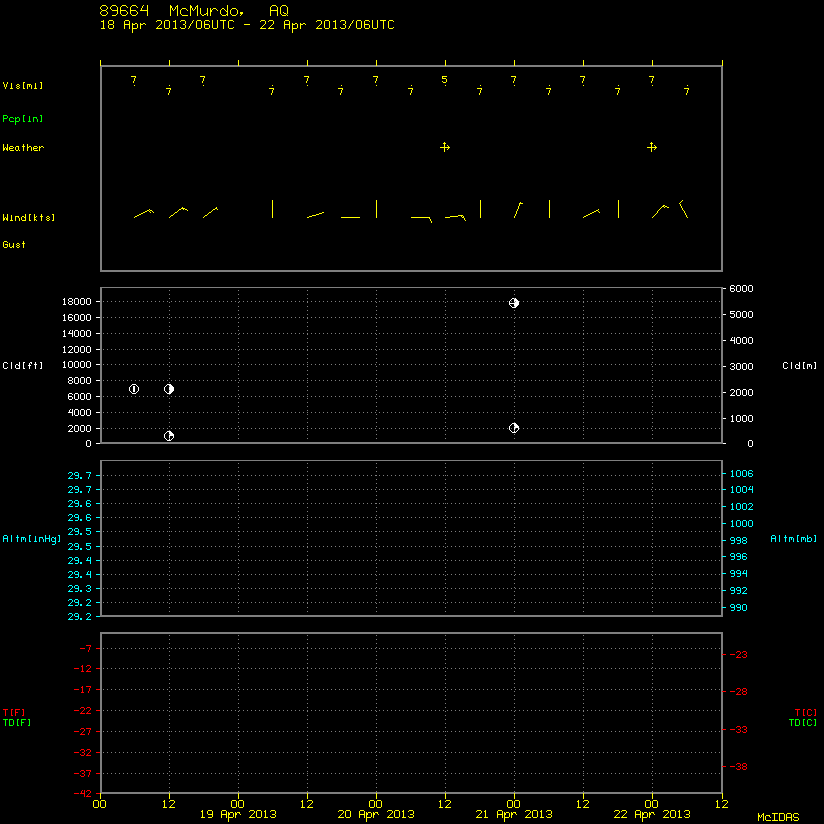Click the Cld[ft] axis label

tap(23, 366)
